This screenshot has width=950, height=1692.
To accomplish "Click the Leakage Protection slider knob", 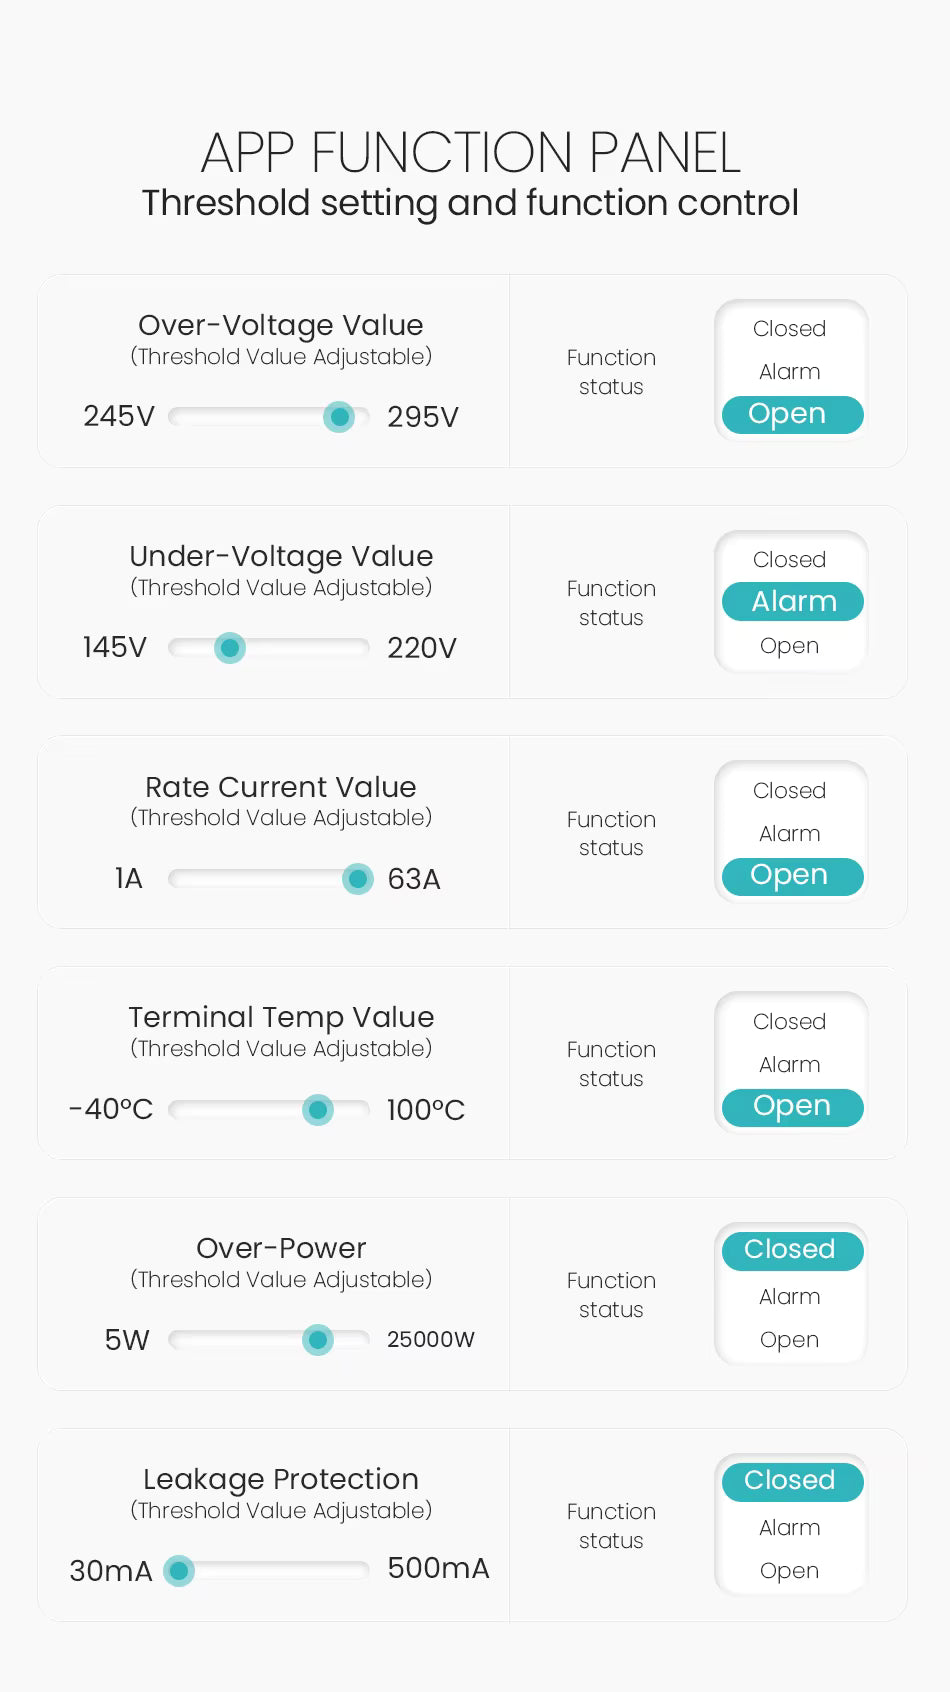I will pos(179,1571).
